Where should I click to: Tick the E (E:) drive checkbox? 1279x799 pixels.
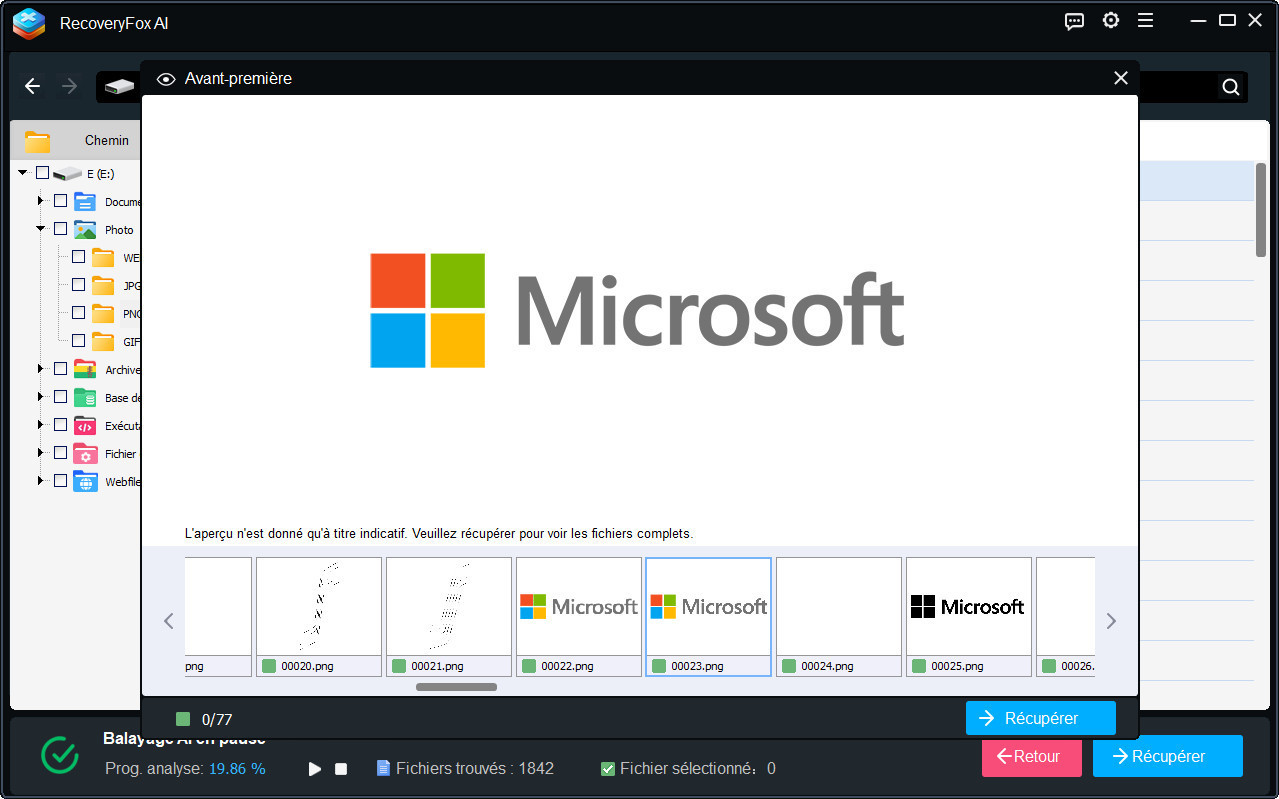42,173
